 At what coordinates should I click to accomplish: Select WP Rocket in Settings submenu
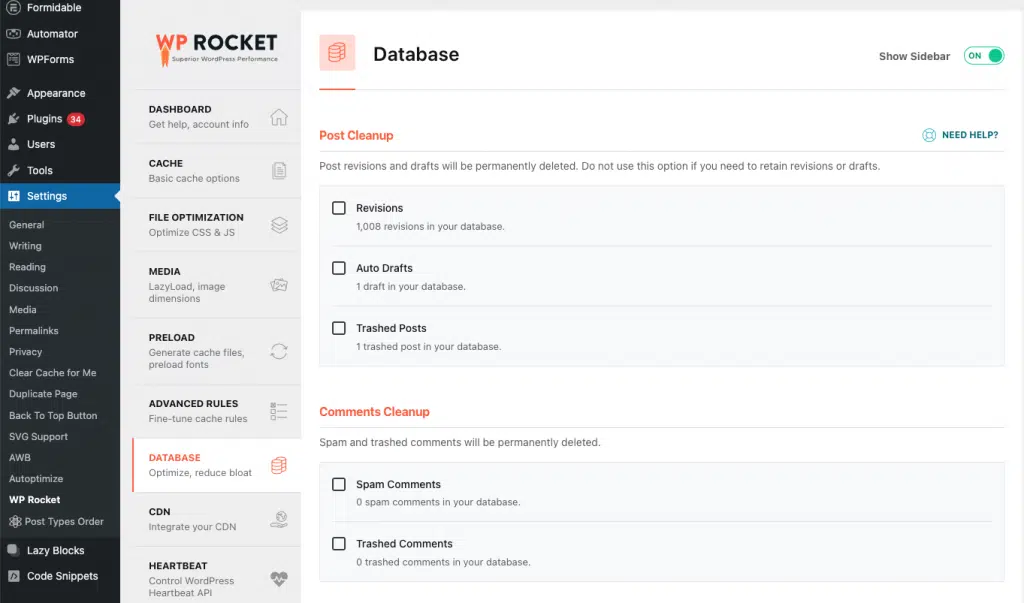coord(34,499)
